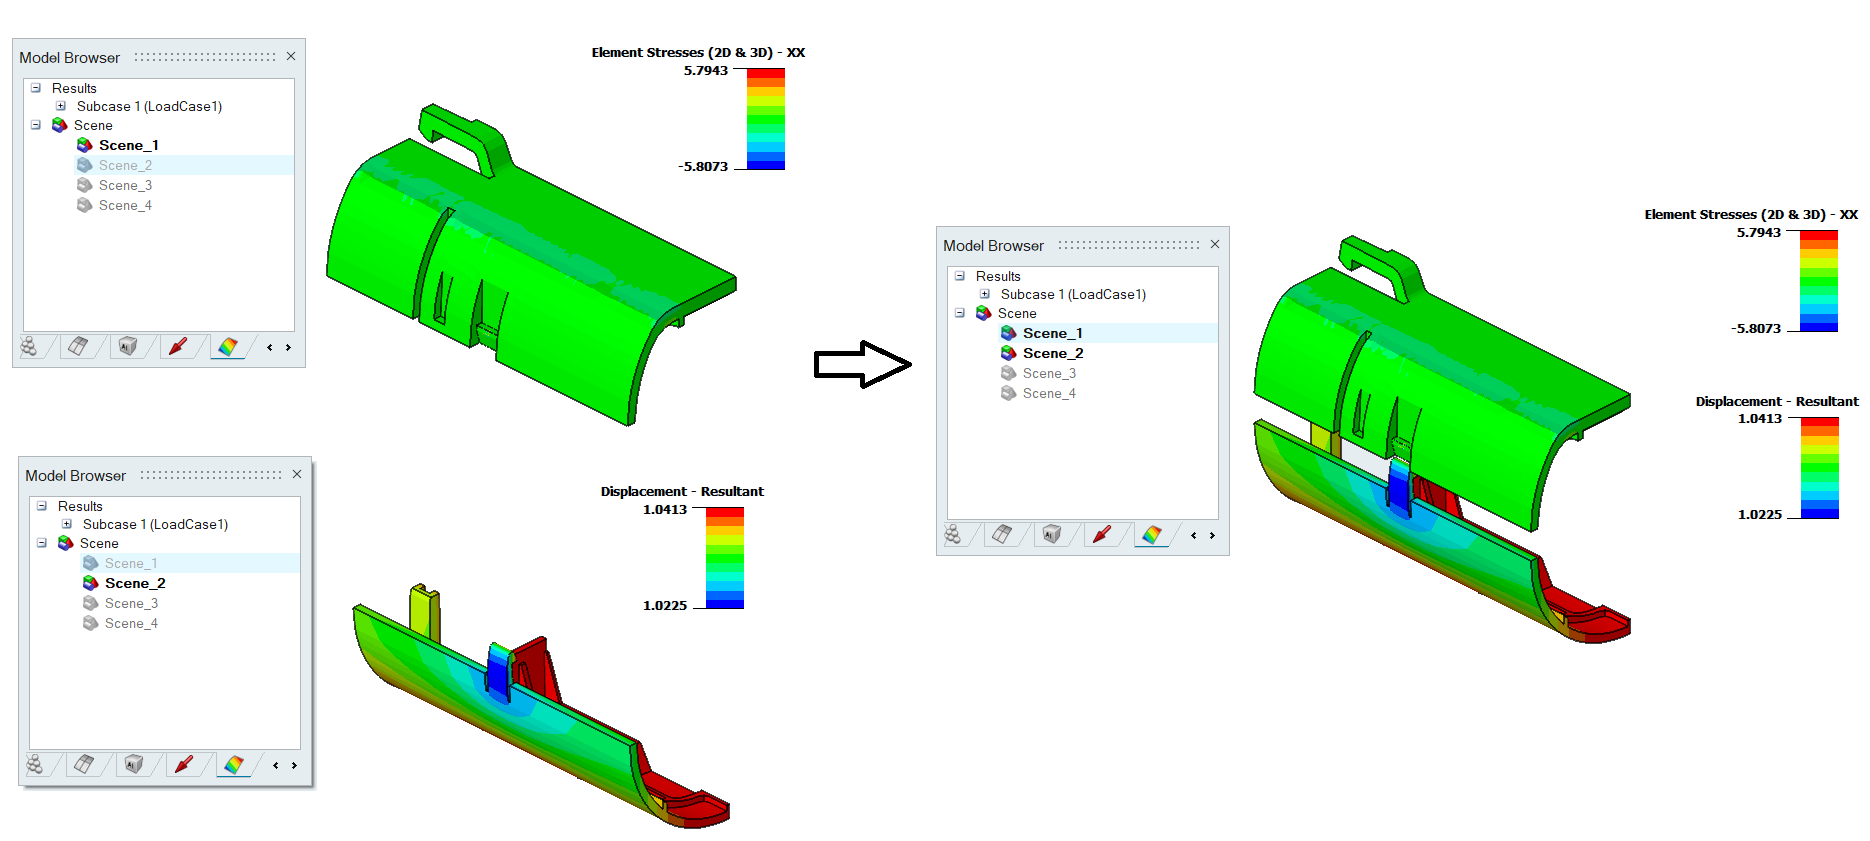This screenshot has height=841, width=1870.
Task: Click the property sheet tab in the combined-scenes browser
Action: click(1002, 535)
